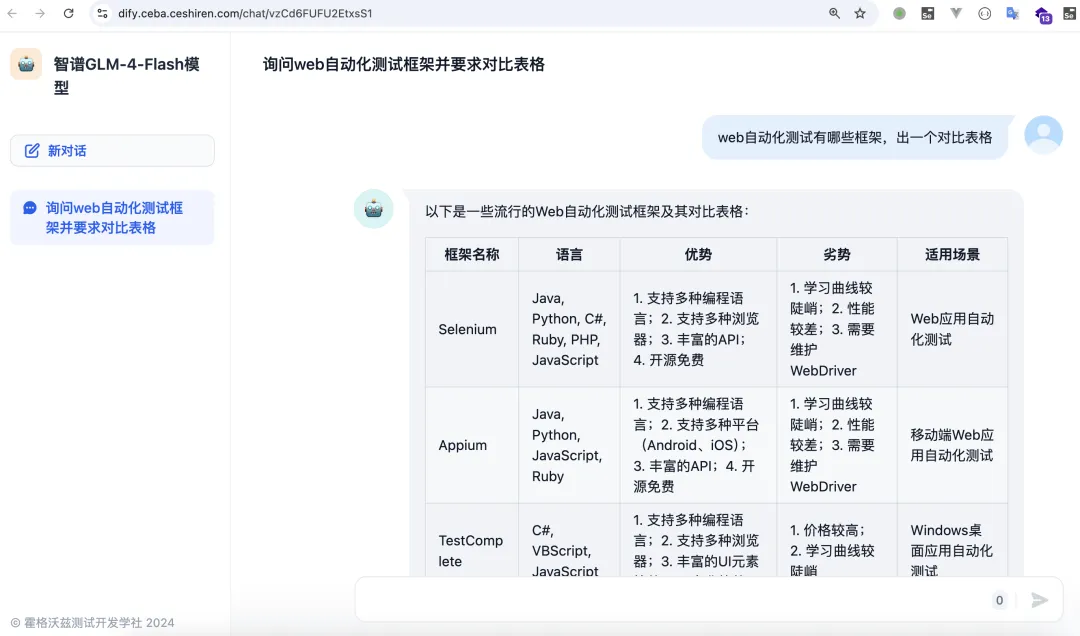The image size is (1080, 636).
Task: Click the GLM-4-Flash robot app icon
Action: [26, 64]
